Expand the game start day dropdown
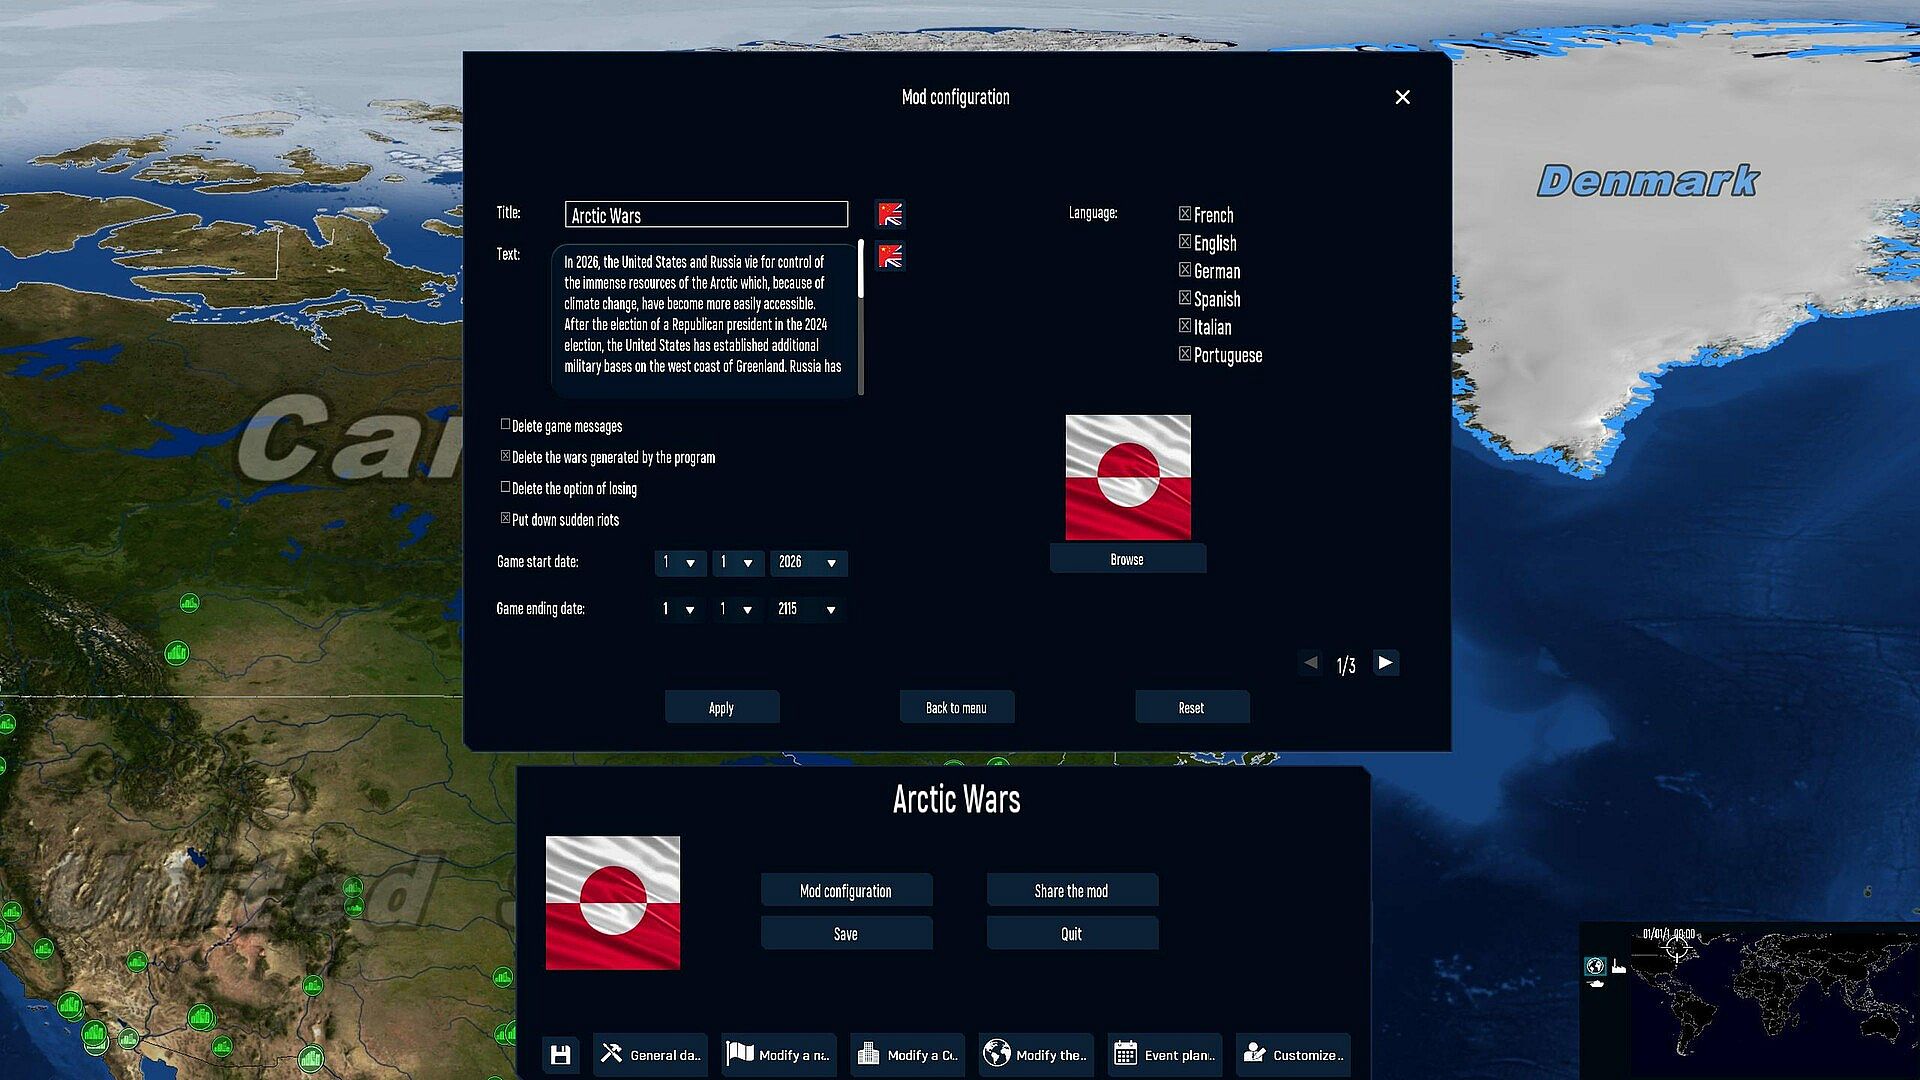Image resolution: width=1920 pixels, height=1080 pixels. pyautogui.click(x=680, y=563)
